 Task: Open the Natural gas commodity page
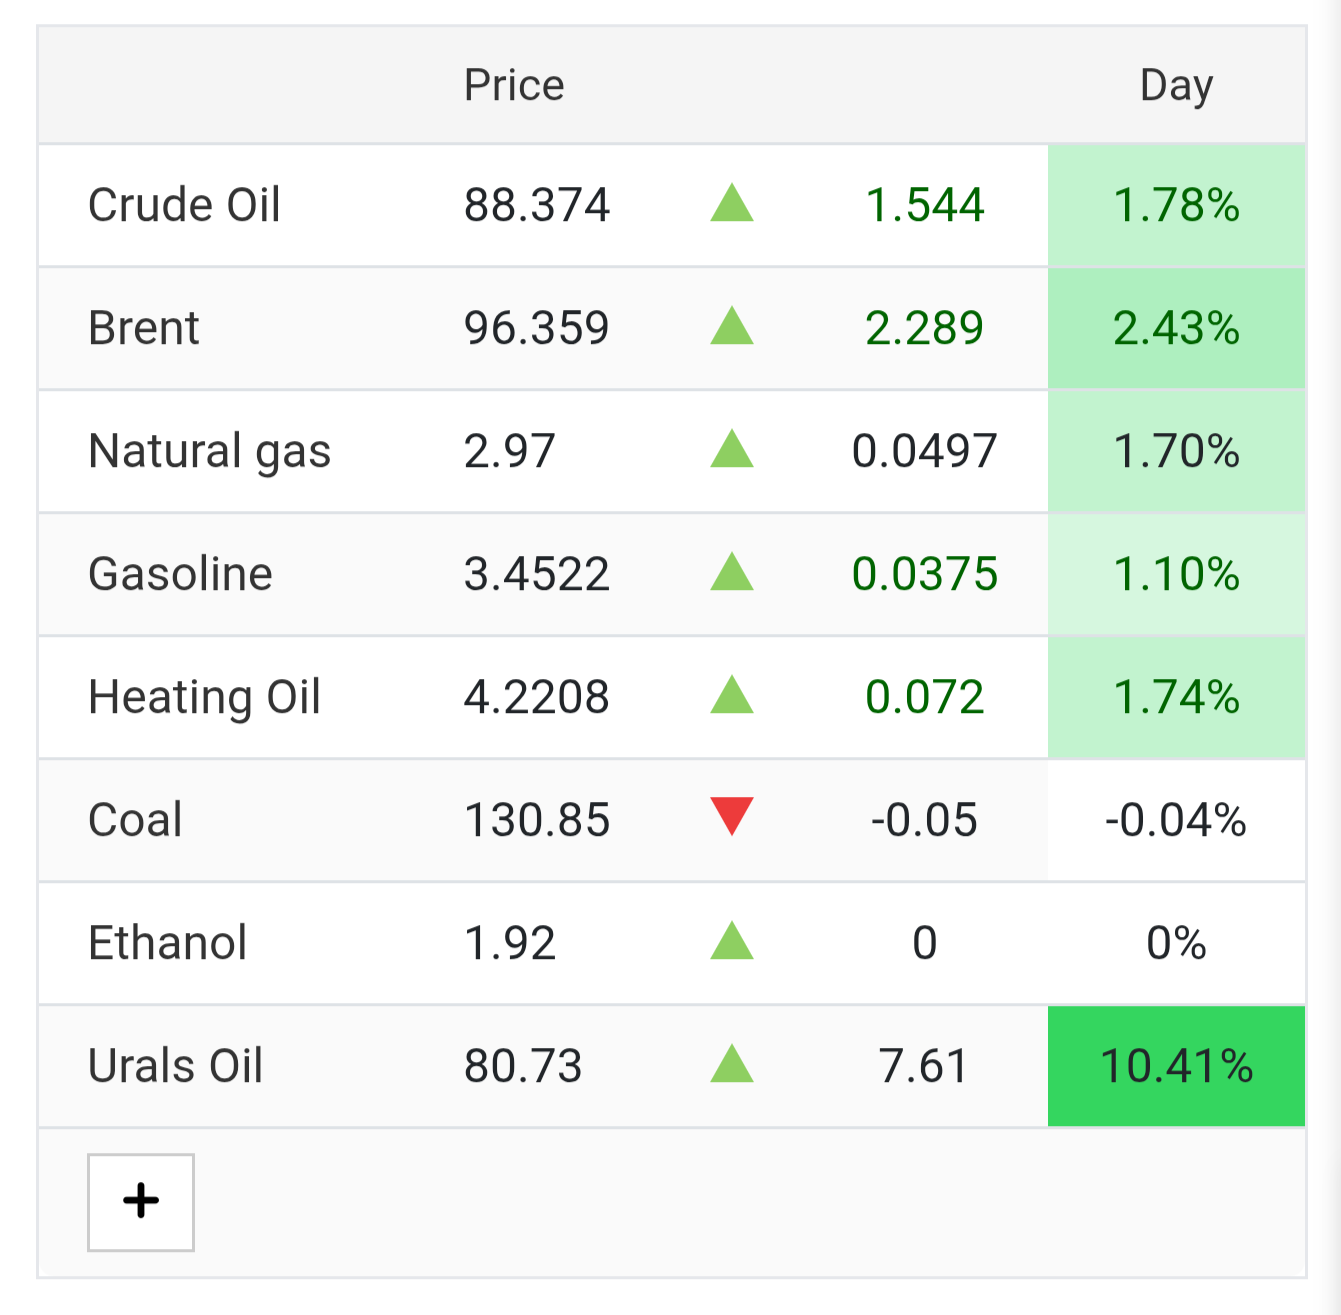tap(209, 451)
